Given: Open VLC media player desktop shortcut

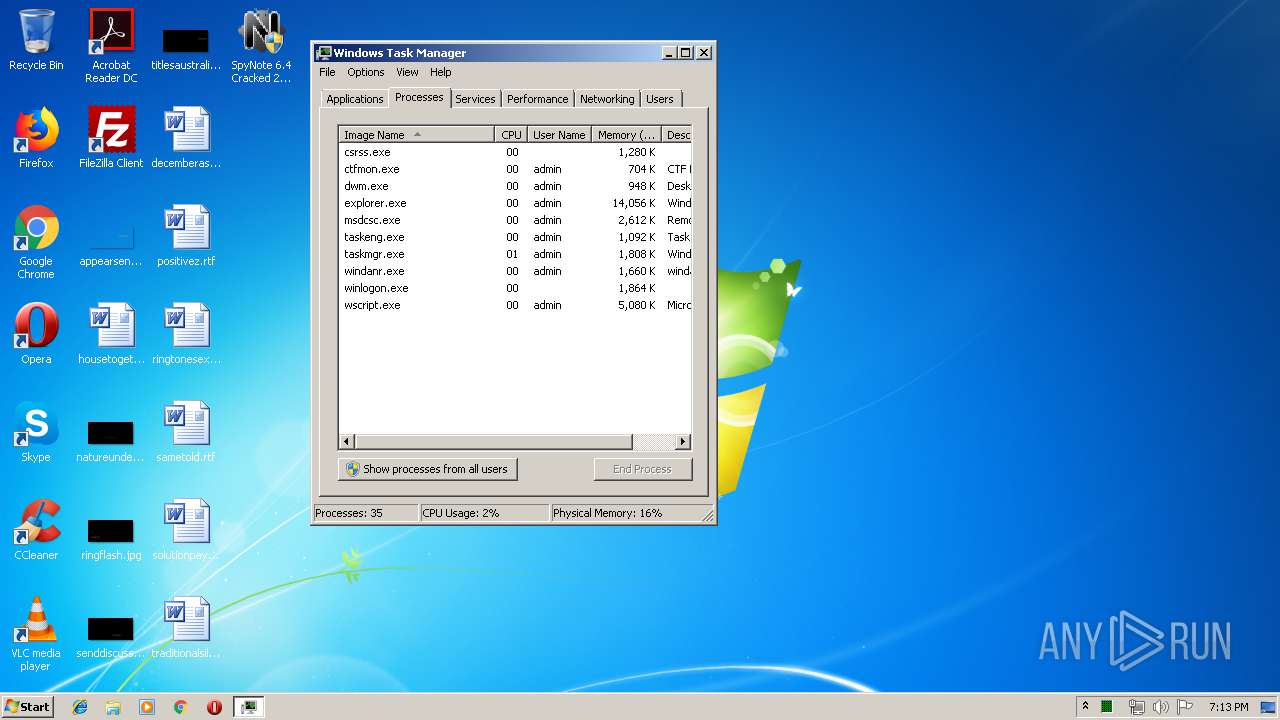Looking at the screenshot, I should tap(36, 634).
